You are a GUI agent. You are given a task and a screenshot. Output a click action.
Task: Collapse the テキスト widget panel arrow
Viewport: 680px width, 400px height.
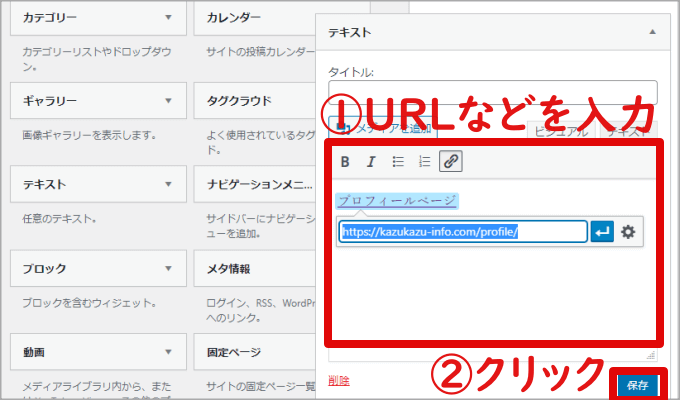coord(652,32)
